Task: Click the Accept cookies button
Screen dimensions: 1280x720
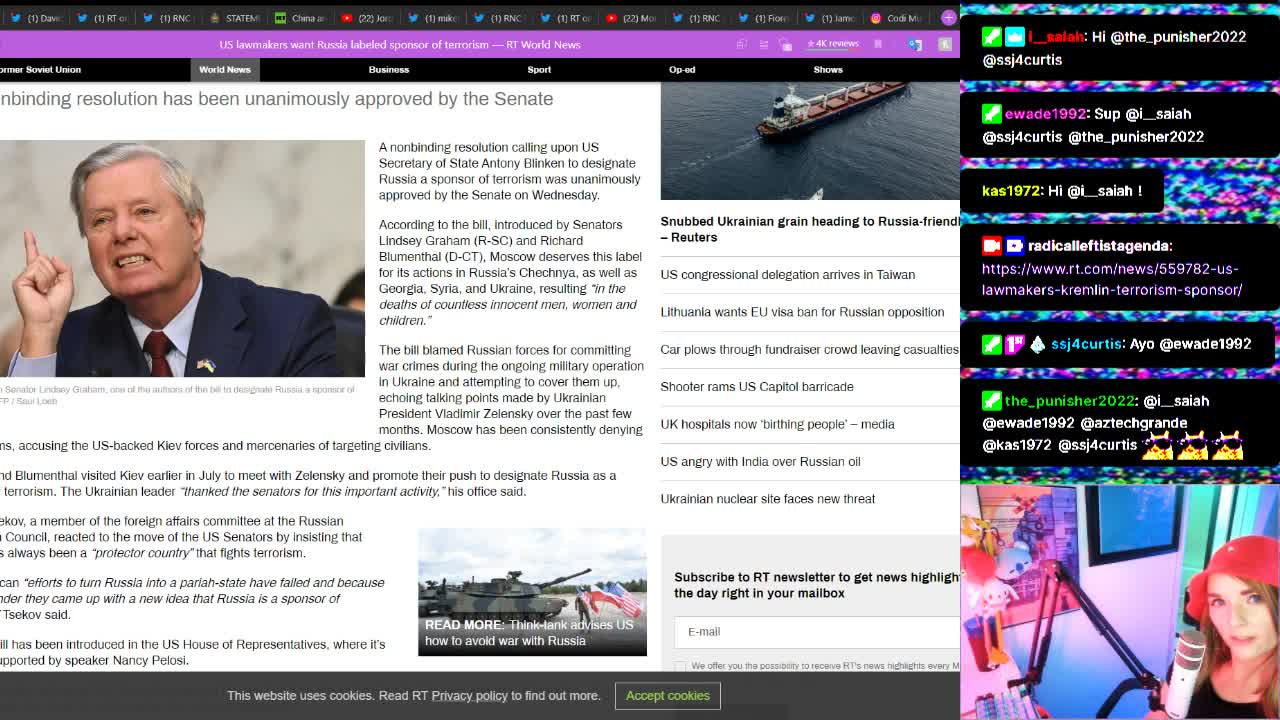Action: [668, 696]
